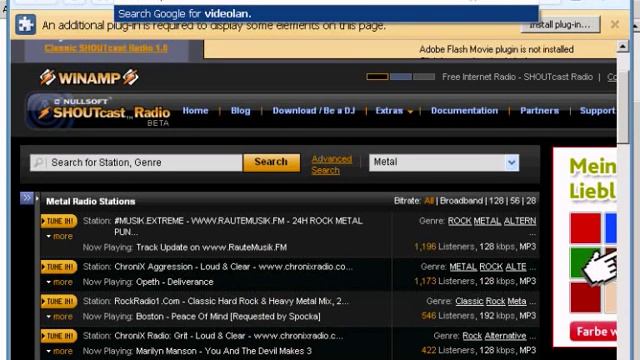The height and width of the screenshot is (360, 640).
Task: Open the Metal genre dropdown
Action: [444, 162]
